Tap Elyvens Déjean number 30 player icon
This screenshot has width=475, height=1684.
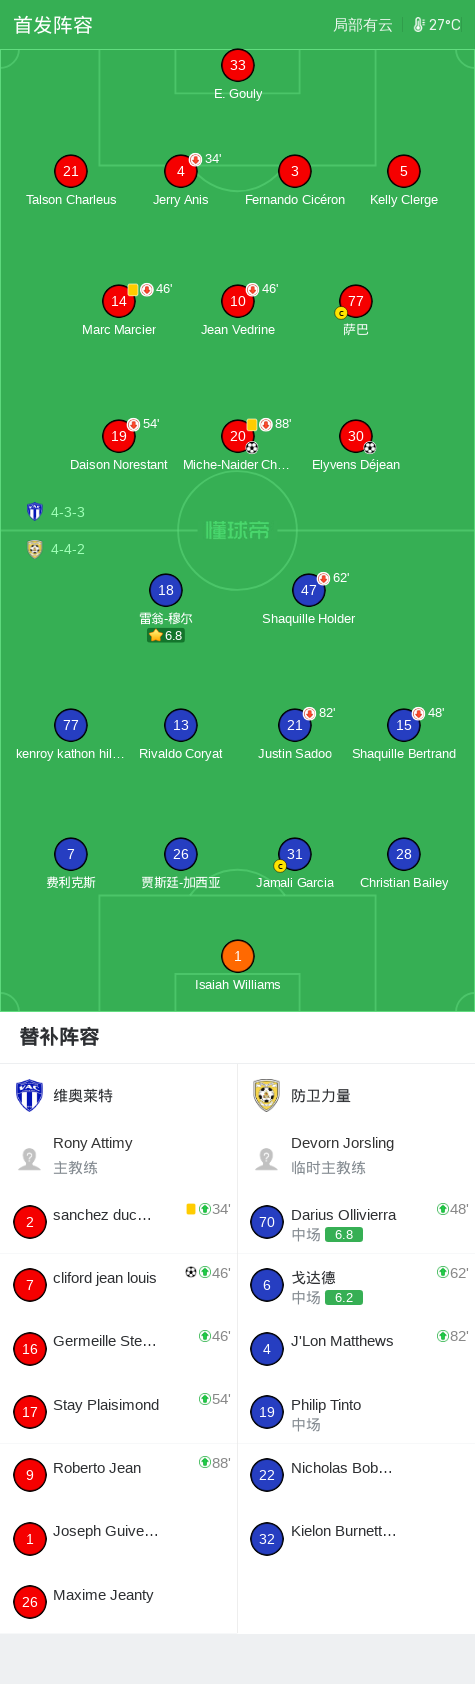click(356, 435)
